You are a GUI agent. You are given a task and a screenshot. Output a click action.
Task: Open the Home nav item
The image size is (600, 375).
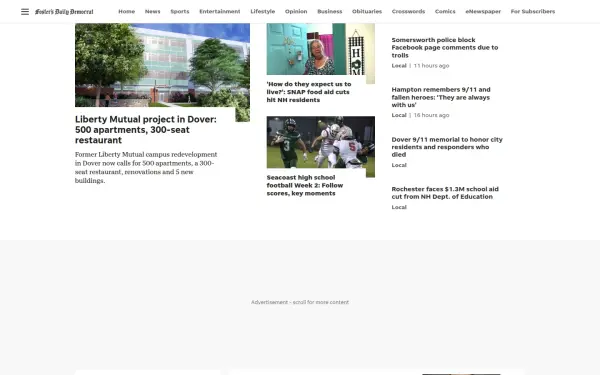click(127, 11)
